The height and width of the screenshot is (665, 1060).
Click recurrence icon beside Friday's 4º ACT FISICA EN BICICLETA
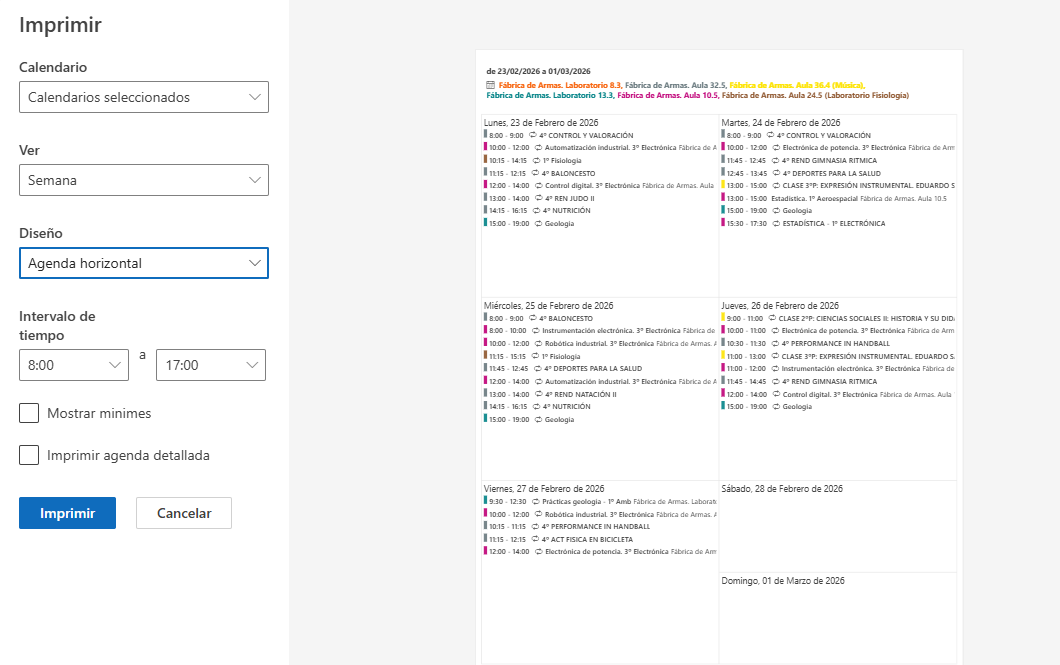click(x=535, y=539)
